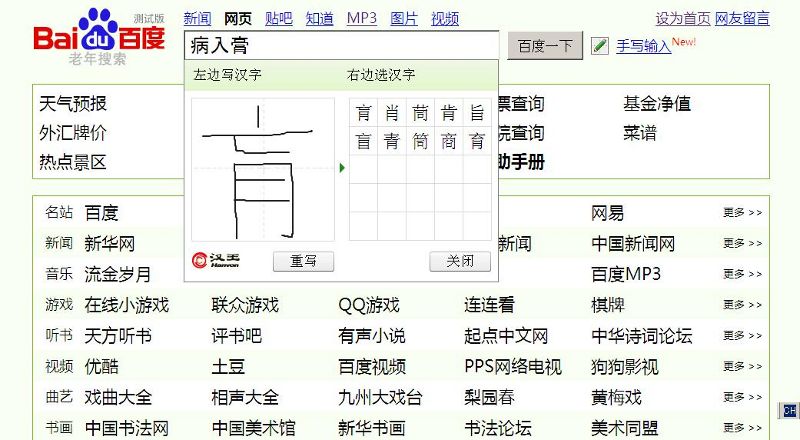Screen dimensions: 800x440
Task: Open 评书吧 link
Action: pos(237,335)
